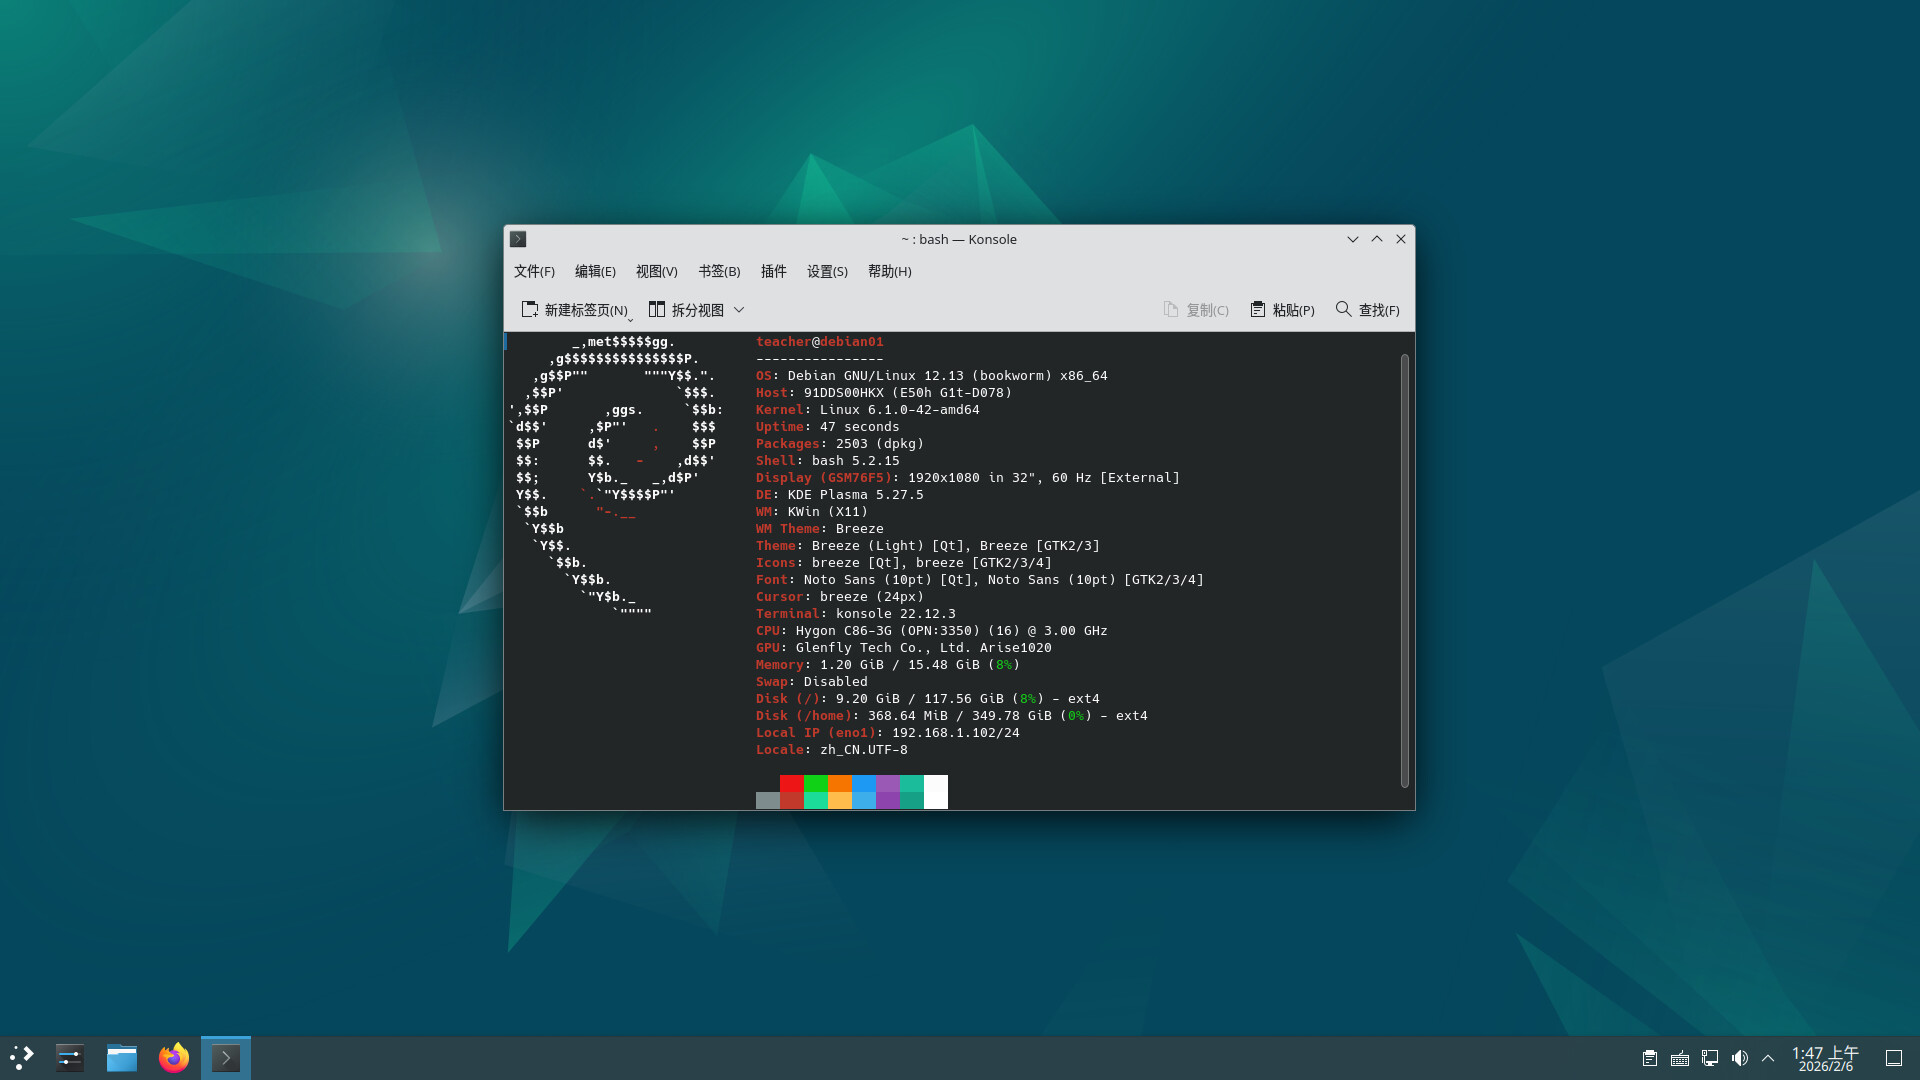Expand the Split View dropdown arrow
The image size is (1920, 1080).
pos(739,310)
